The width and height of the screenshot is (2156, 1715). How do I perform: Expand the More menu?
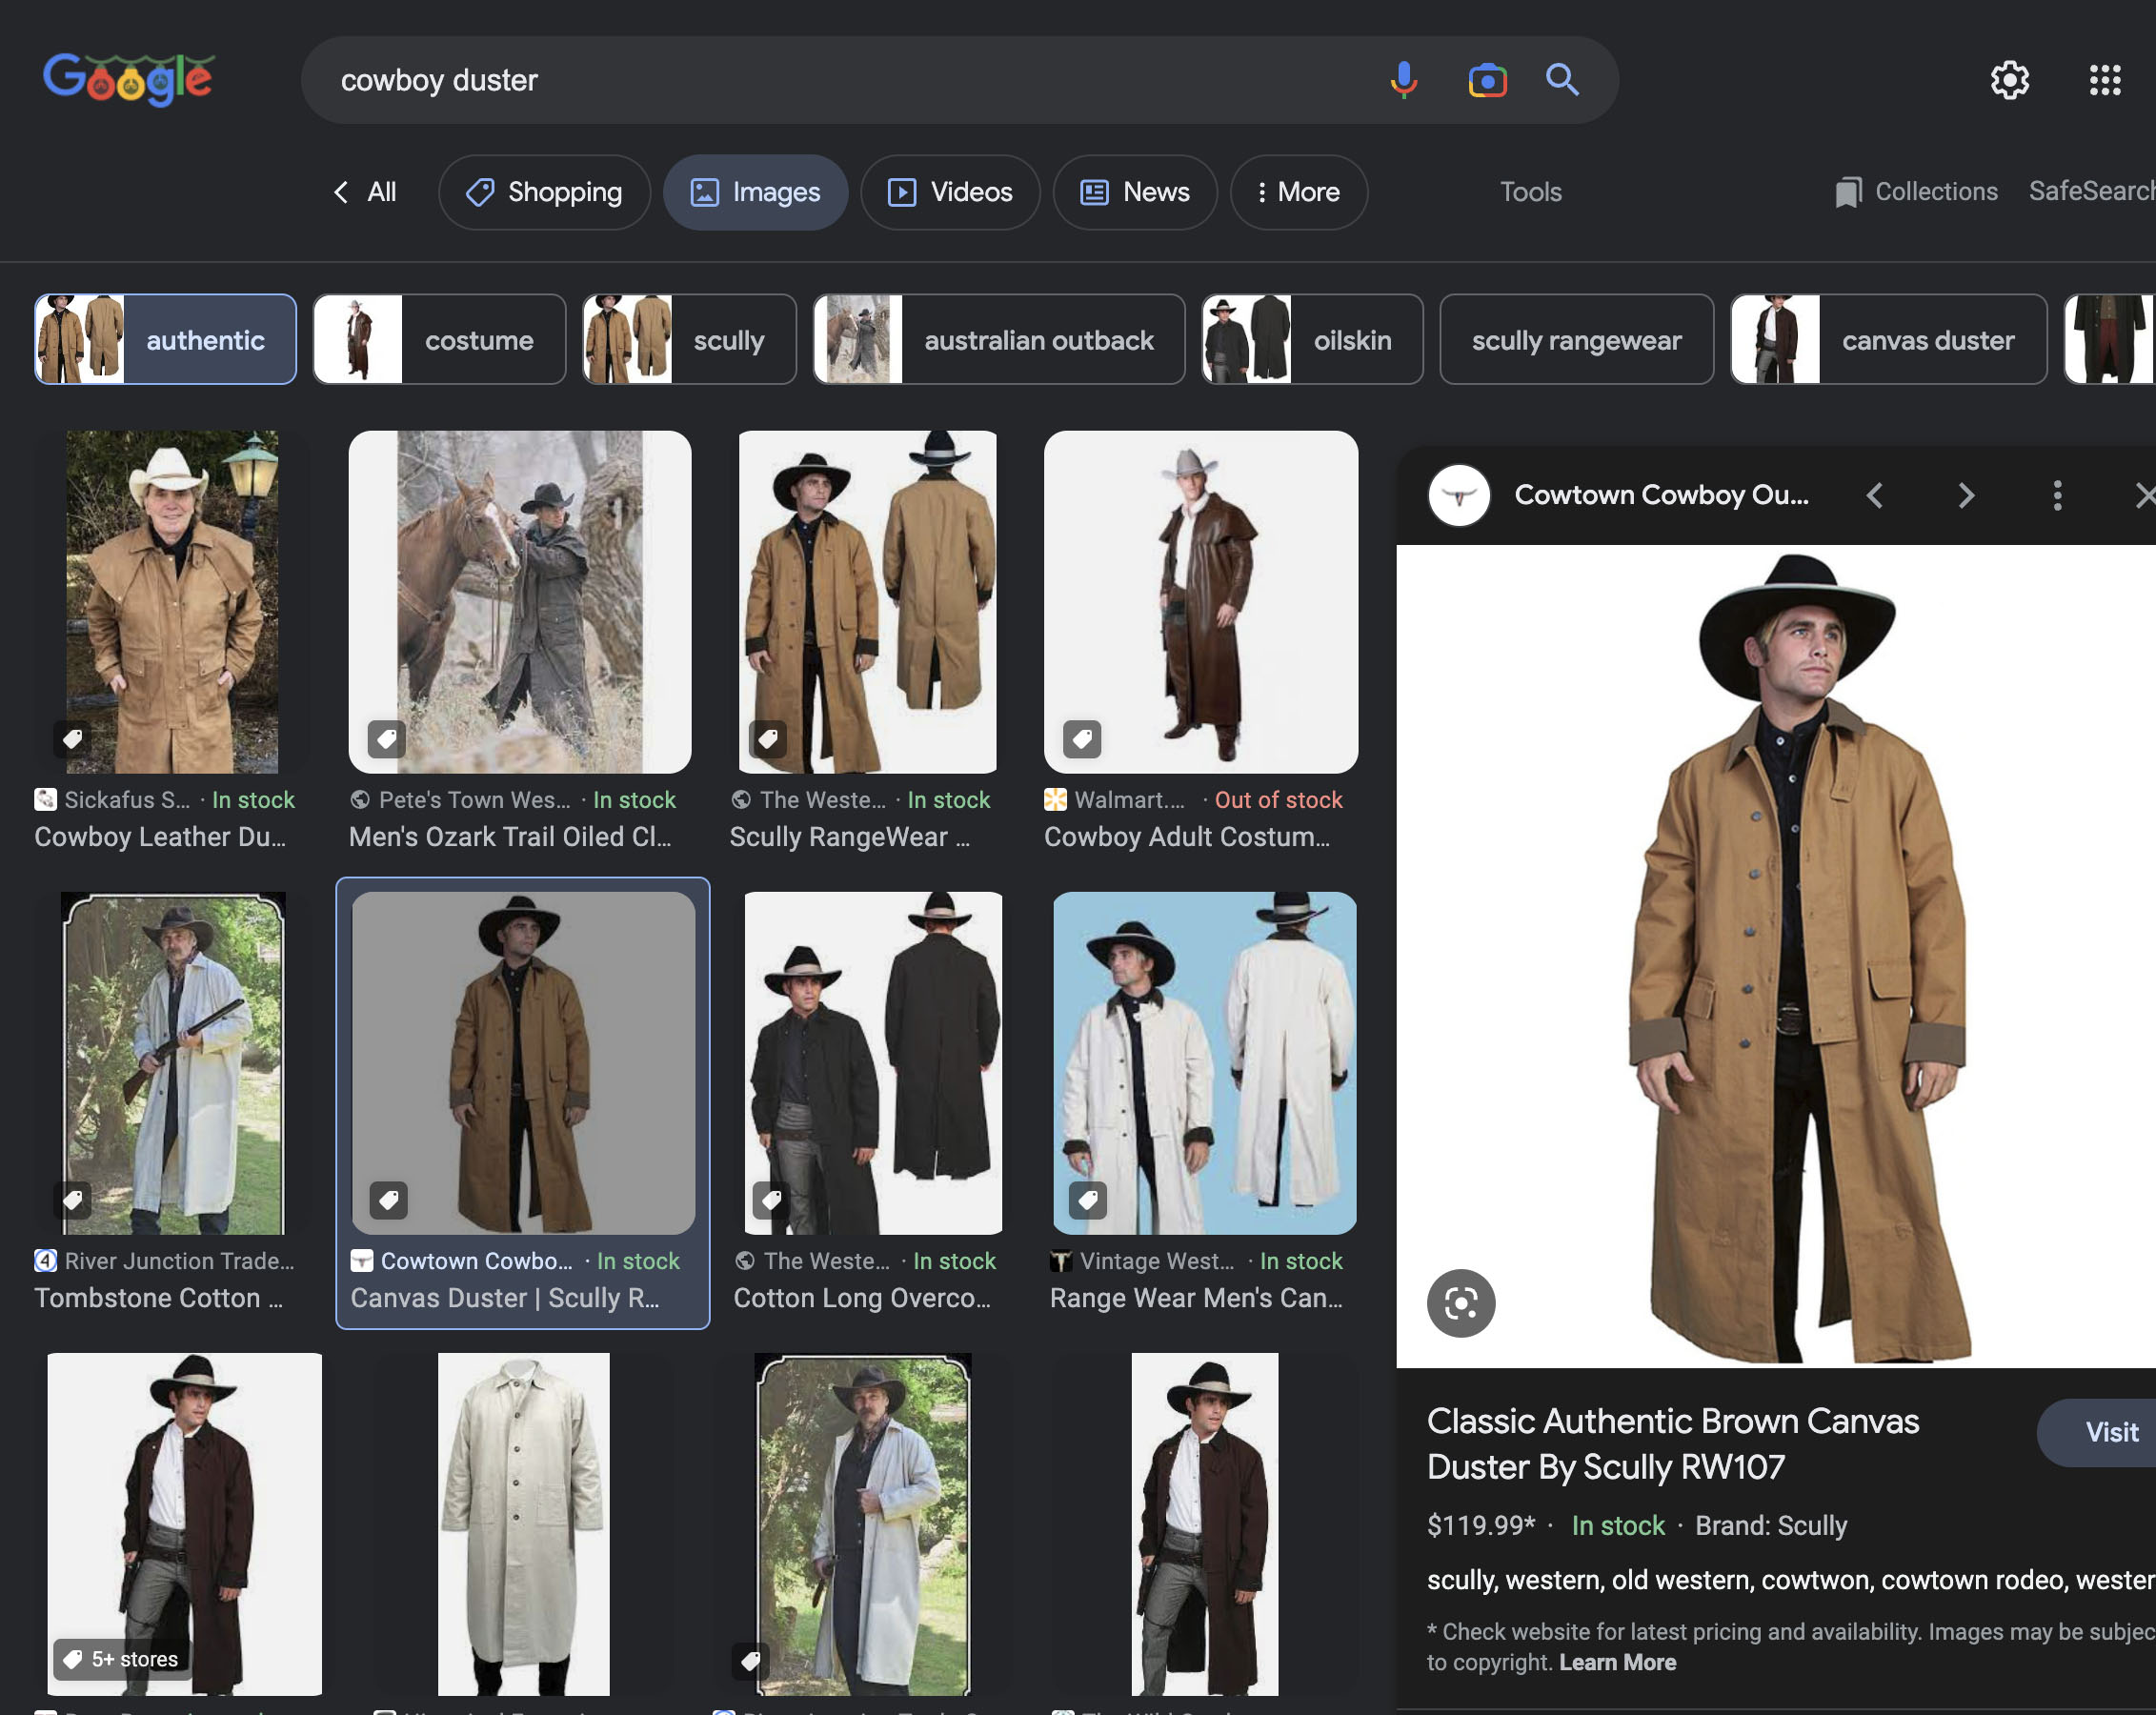[x=1299, y=192]
